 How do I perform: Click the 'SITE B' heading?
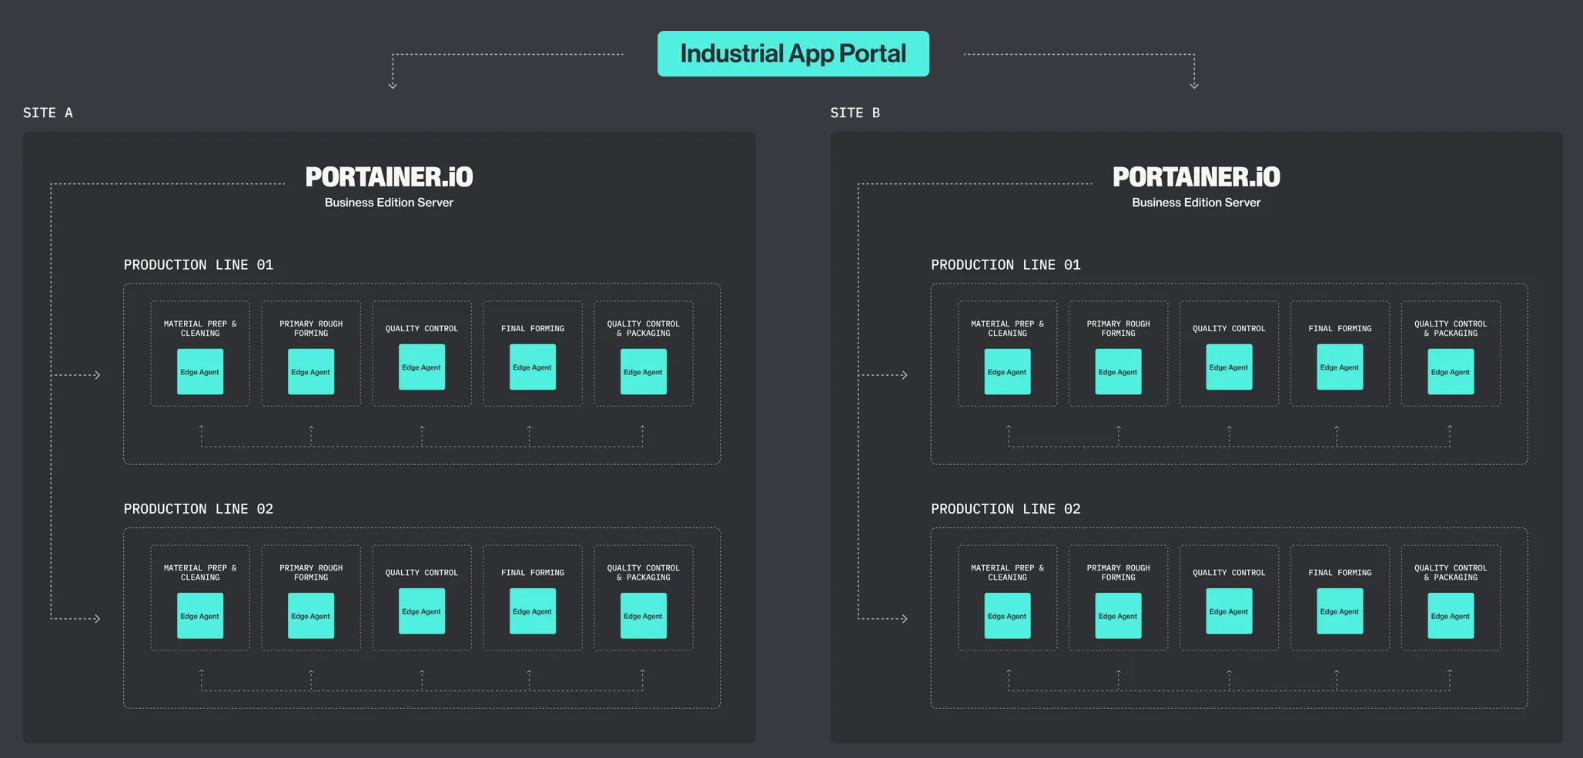tap(855, 113)
